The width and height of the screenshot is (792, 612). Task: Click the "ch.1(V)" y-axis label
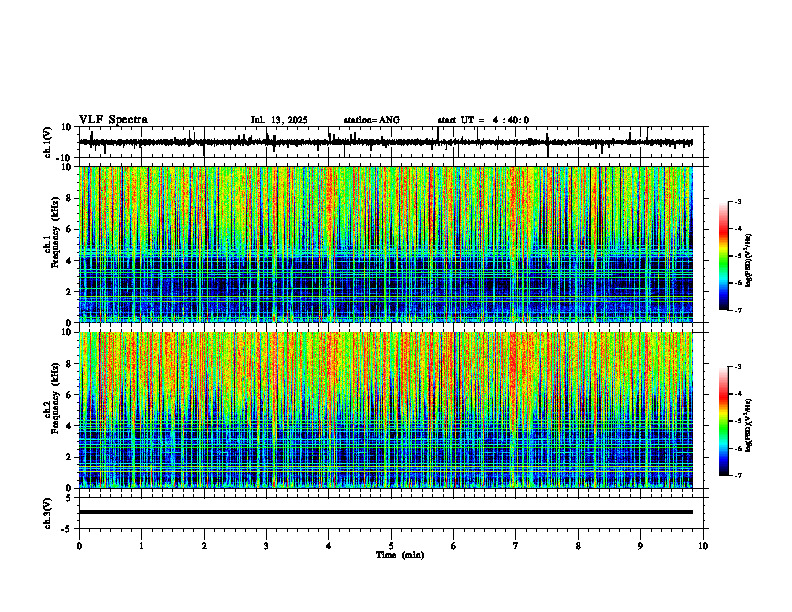click(48, 142)
